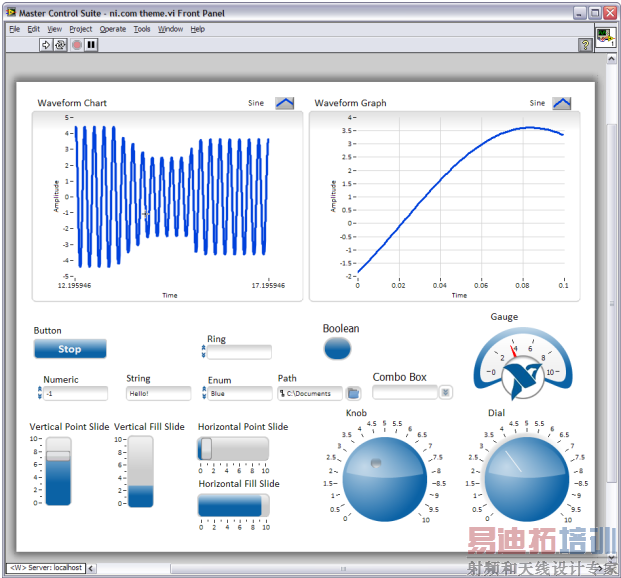Viewport: 621px width, 578px height.
Task: Click the Combo Box label
Action: (x=400, y=377)
